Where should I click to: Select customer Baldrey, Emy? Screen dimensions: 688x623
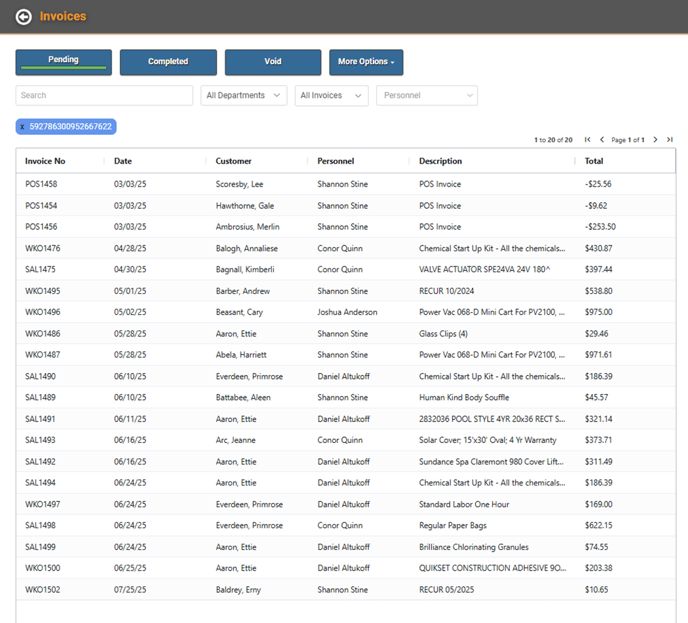tap(238, 590)
